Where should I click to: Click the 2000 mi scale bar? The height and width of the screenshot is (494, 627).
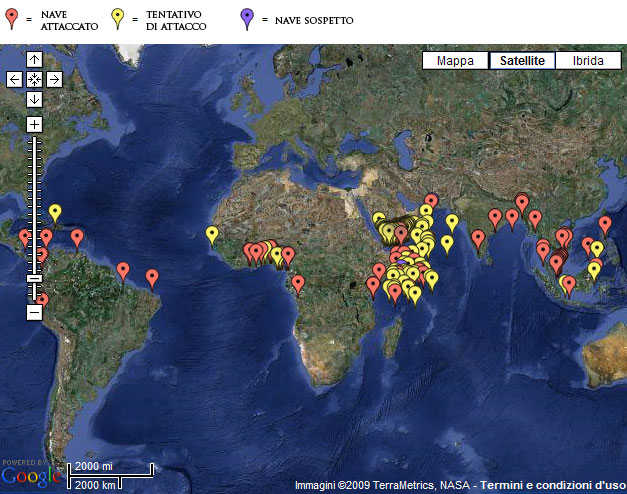tap(110, 470)
